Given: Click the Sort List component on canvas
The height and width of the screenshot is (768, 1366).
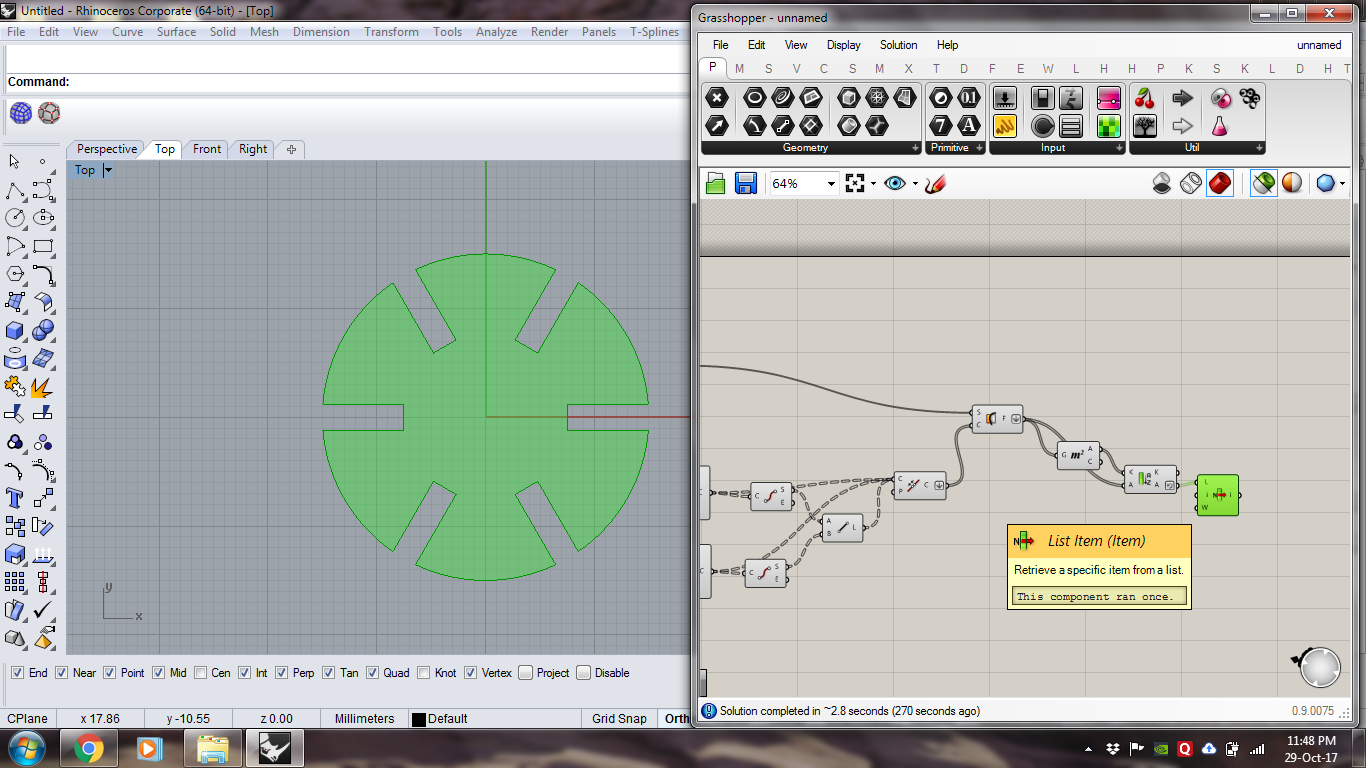Looking at the screenshot, I should click(1150, 479).
